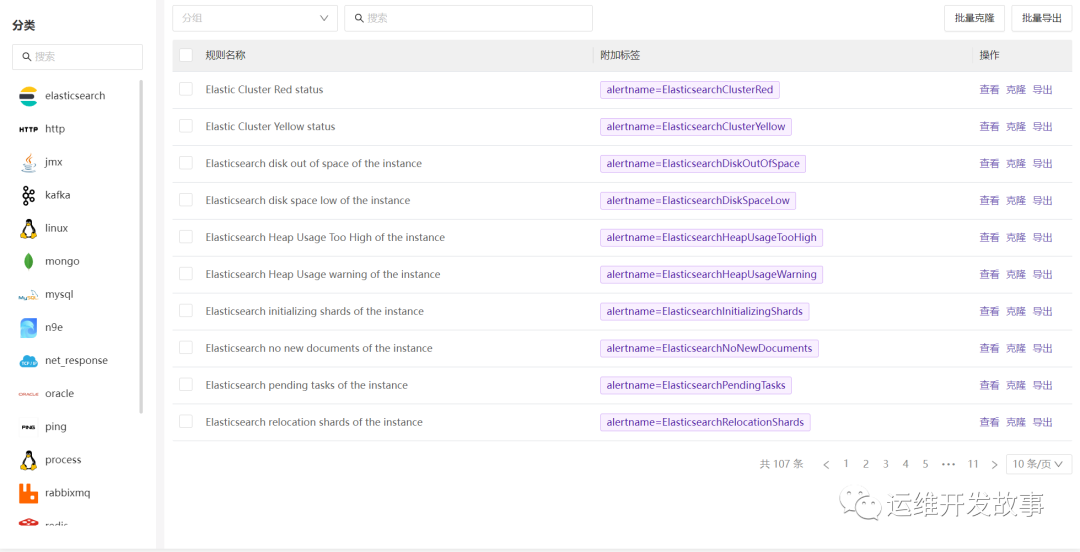1080x552 pixels.
Task: Open the net_response cloud icon
Action: pos(28,361)
